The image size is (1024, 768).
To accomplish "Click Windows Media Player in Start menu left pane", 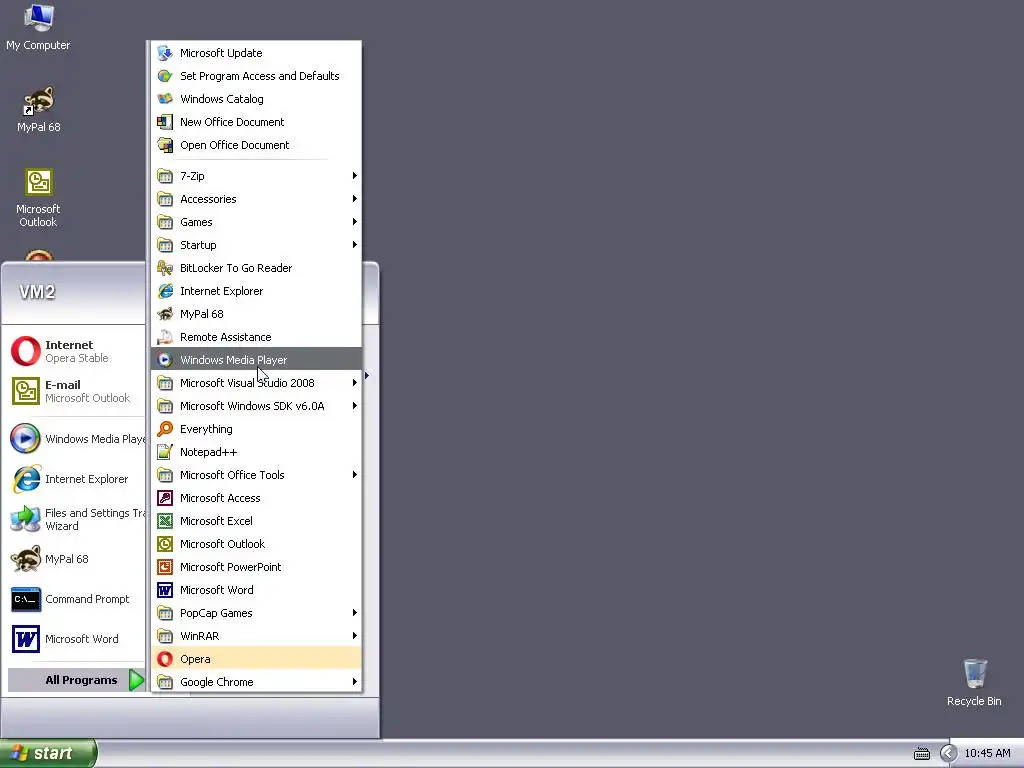I will [77, 439].
